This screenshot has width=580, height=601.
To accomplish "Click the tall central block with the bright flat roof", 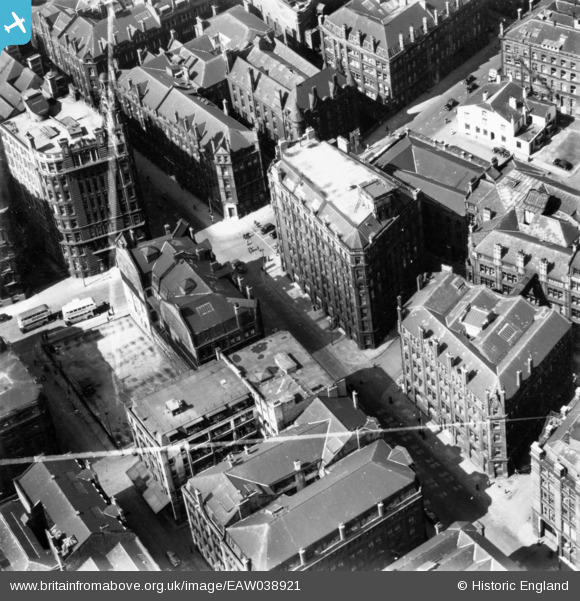I will click(343, 240).
